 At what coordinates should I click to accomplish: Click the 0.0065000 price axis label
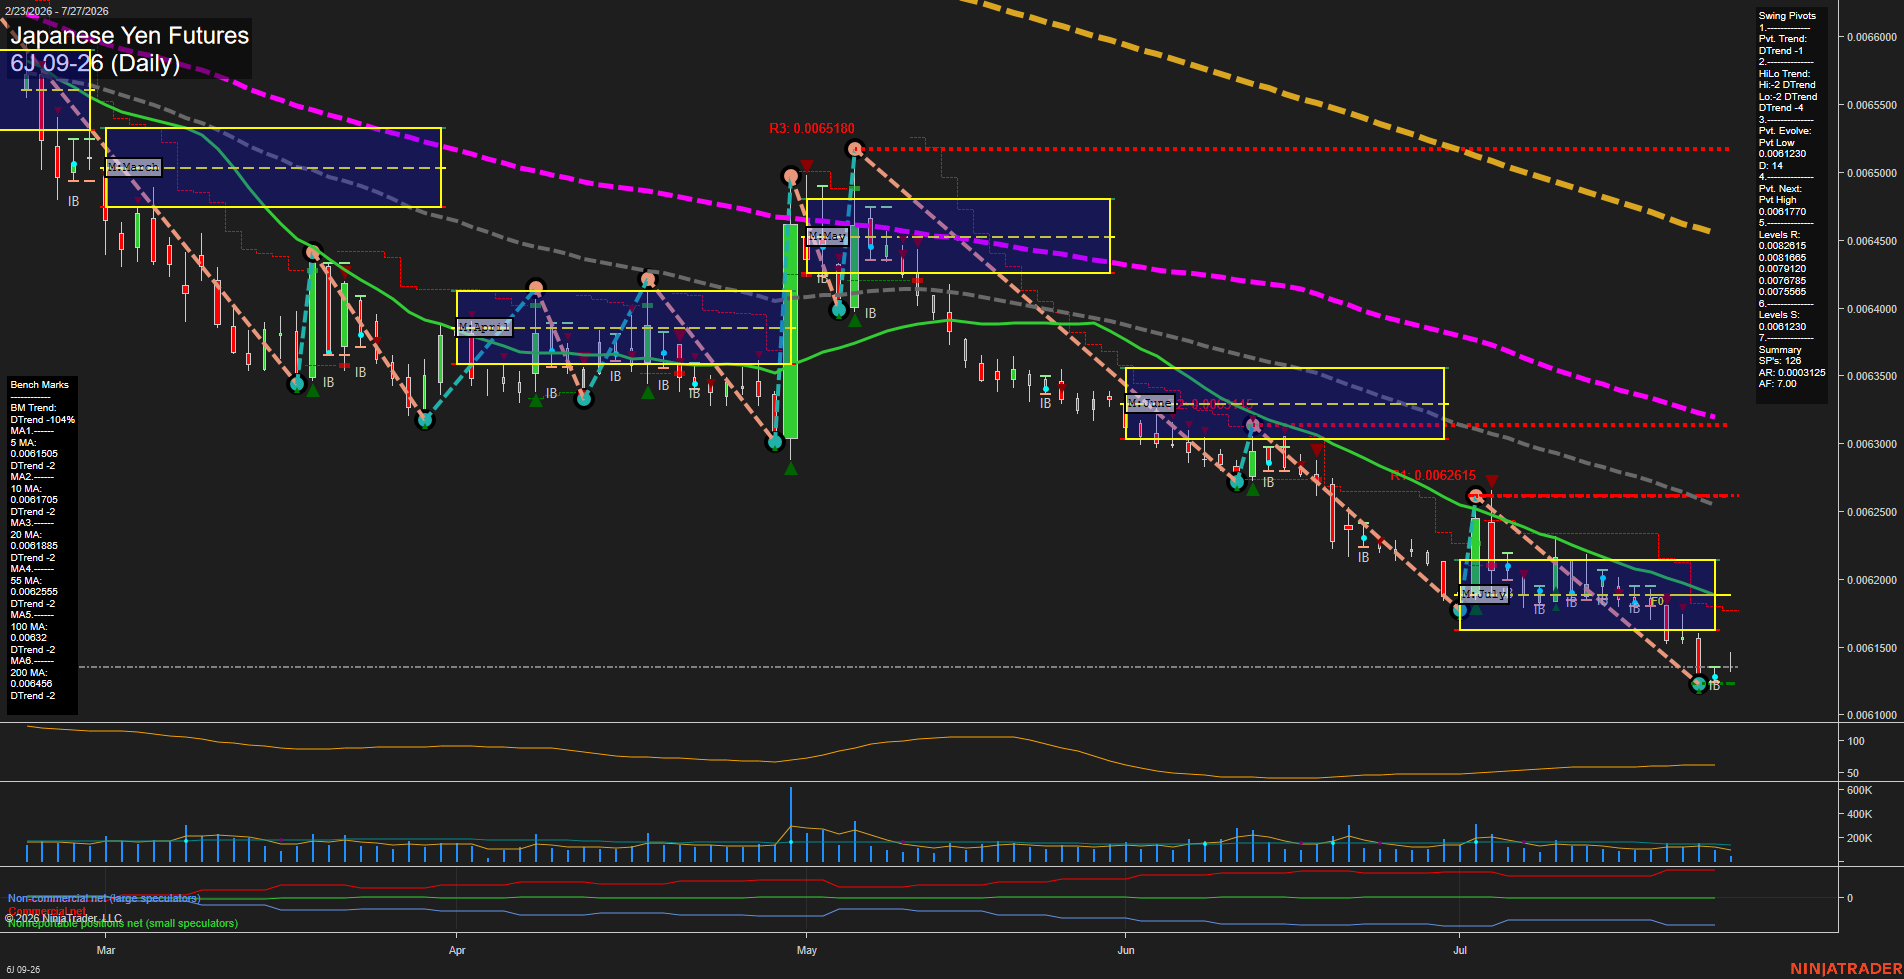[x=1872, y=173]
